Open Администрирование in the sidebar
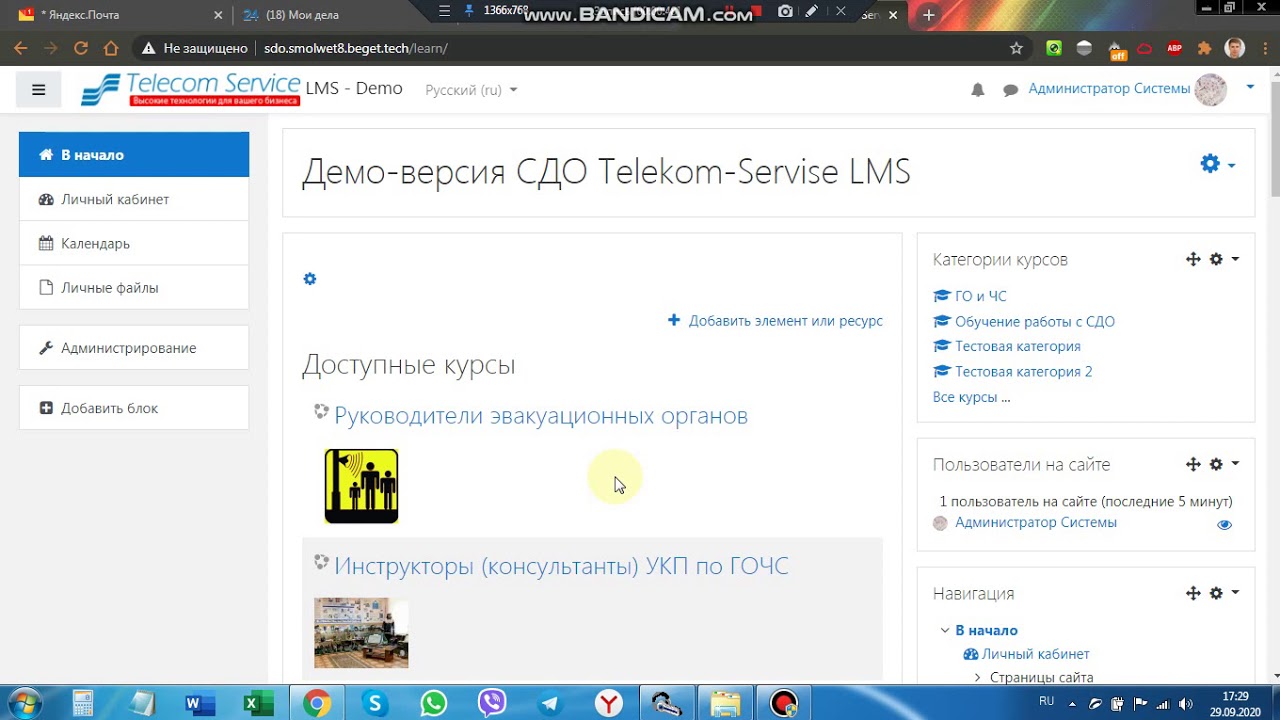Image resolution: width=1280 pixels, height=720 pixels. click(x=134, y=348)
